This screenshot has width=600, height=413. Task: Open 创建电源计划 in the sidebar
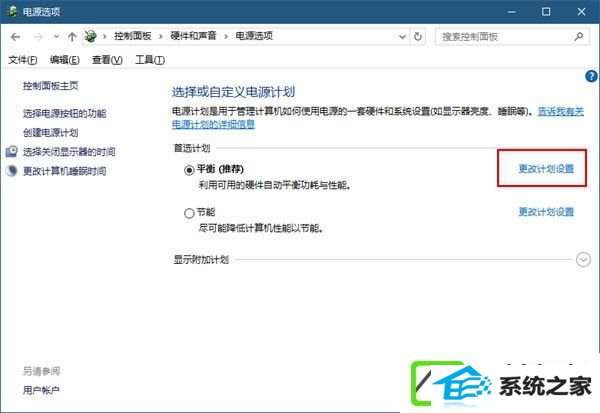(51, 133)
